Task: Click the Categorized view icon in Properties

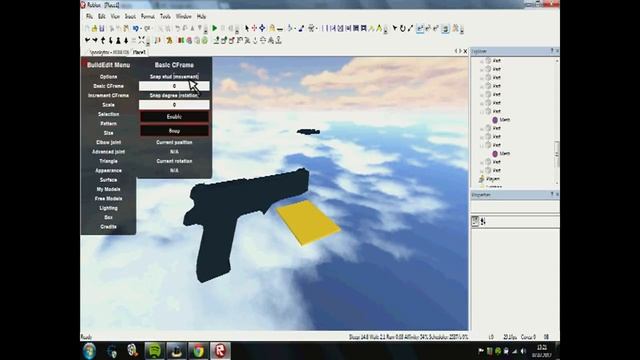Action: pos(475,221)
